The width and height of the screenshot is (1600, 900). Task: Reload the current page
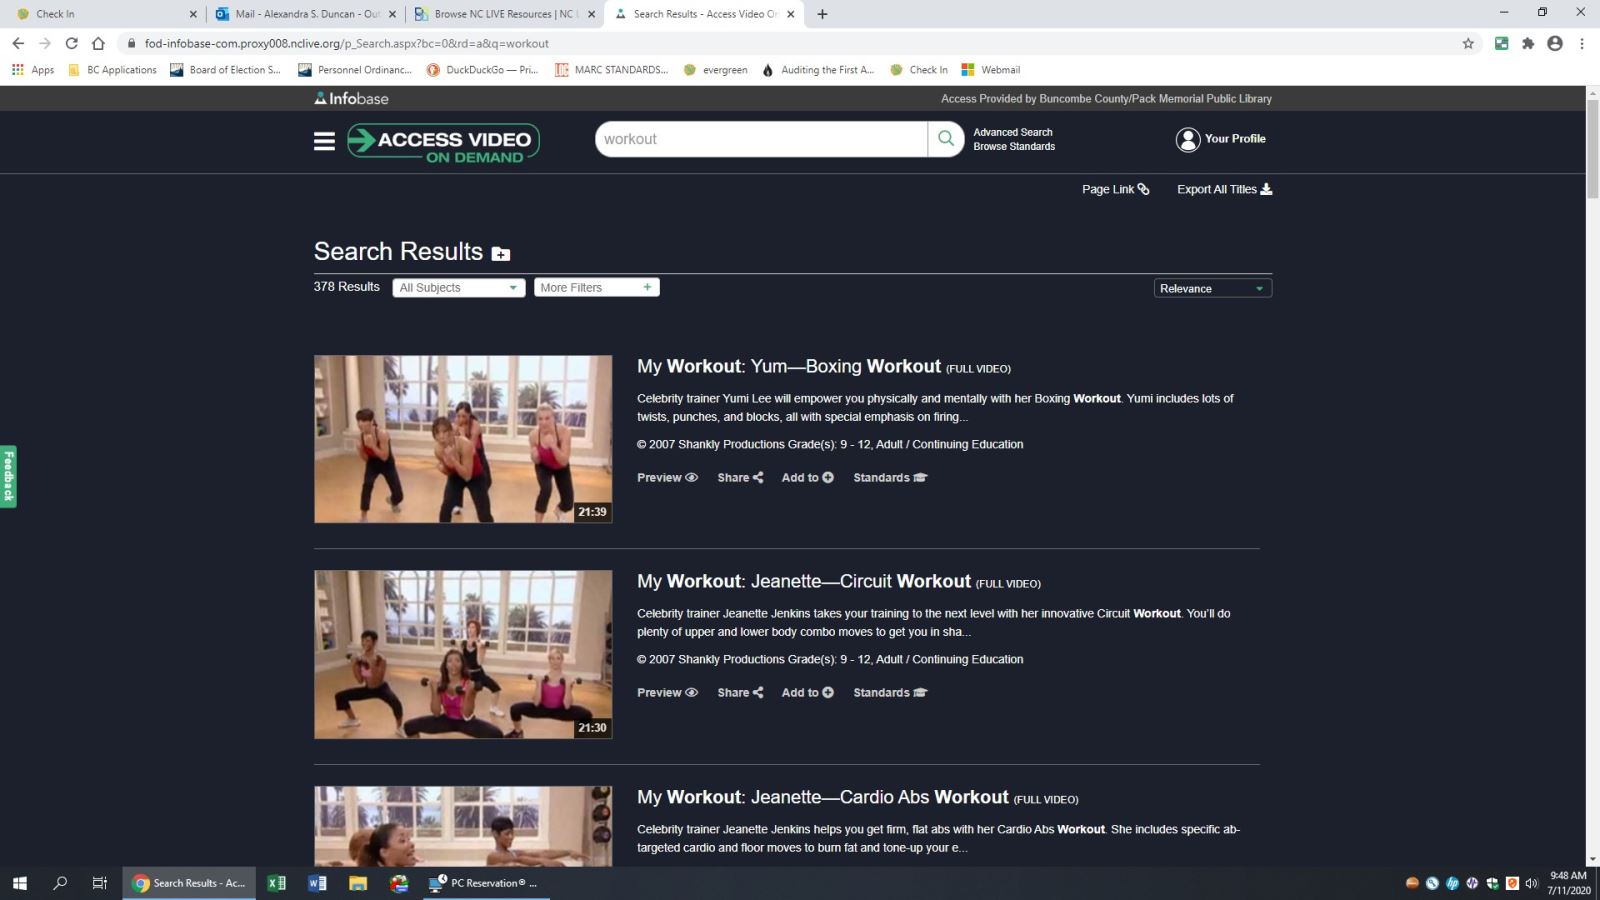(x=71, y=43)
